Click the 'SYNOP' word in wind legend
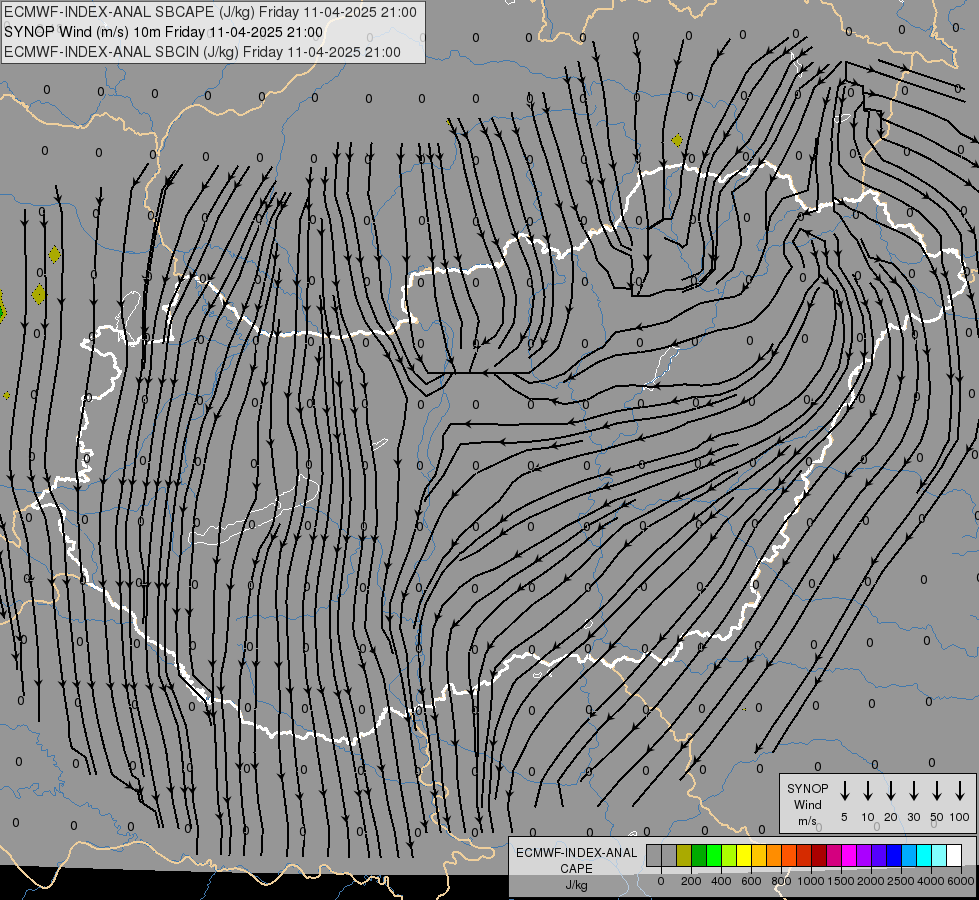 click(807, 788)
